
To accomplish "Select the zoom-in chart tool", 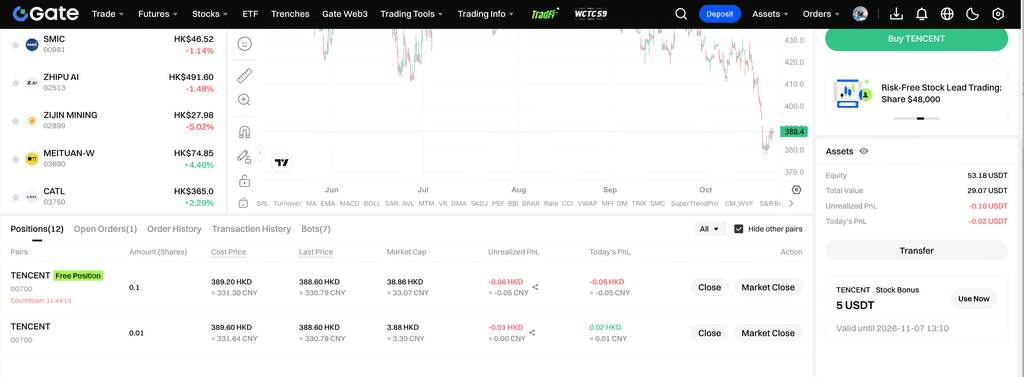I will 244,100.
